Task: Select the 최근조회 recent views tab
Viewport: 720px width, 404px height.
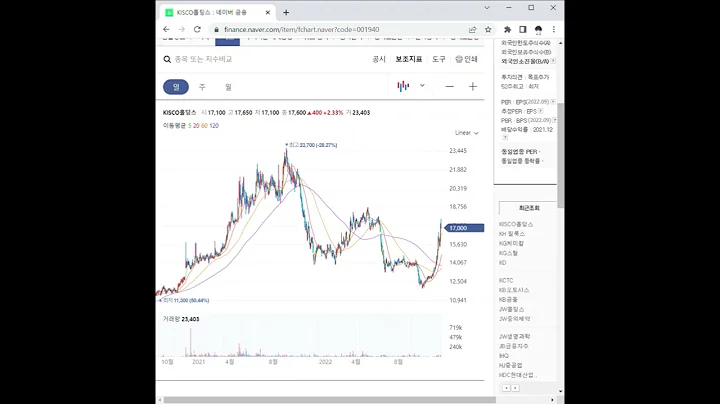Action: (529, 208)
